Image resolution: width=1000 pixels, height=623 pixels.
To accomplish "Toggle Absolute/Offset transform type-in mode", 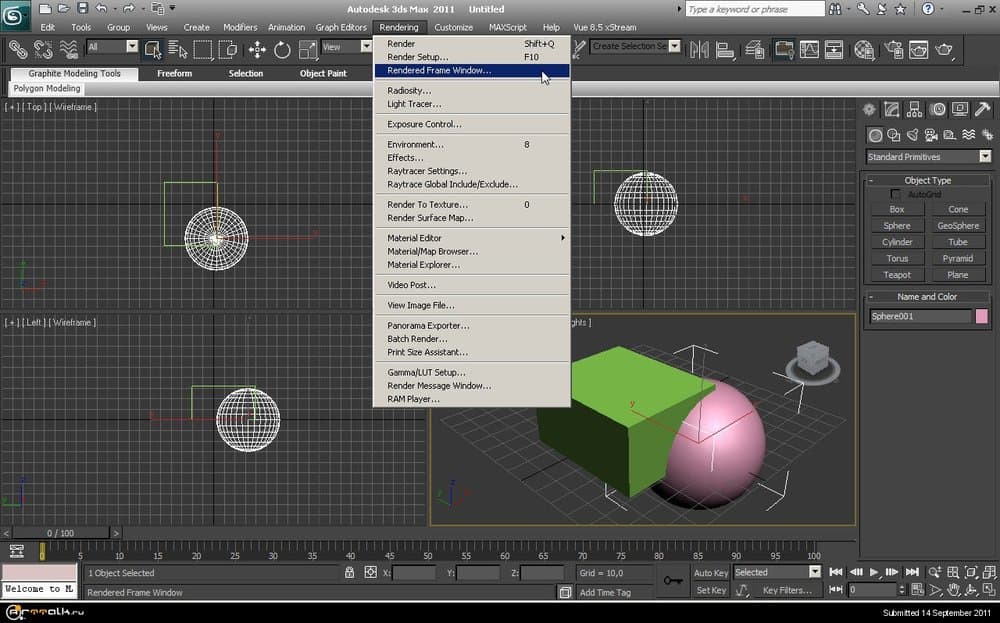I will tap(371, 572).
